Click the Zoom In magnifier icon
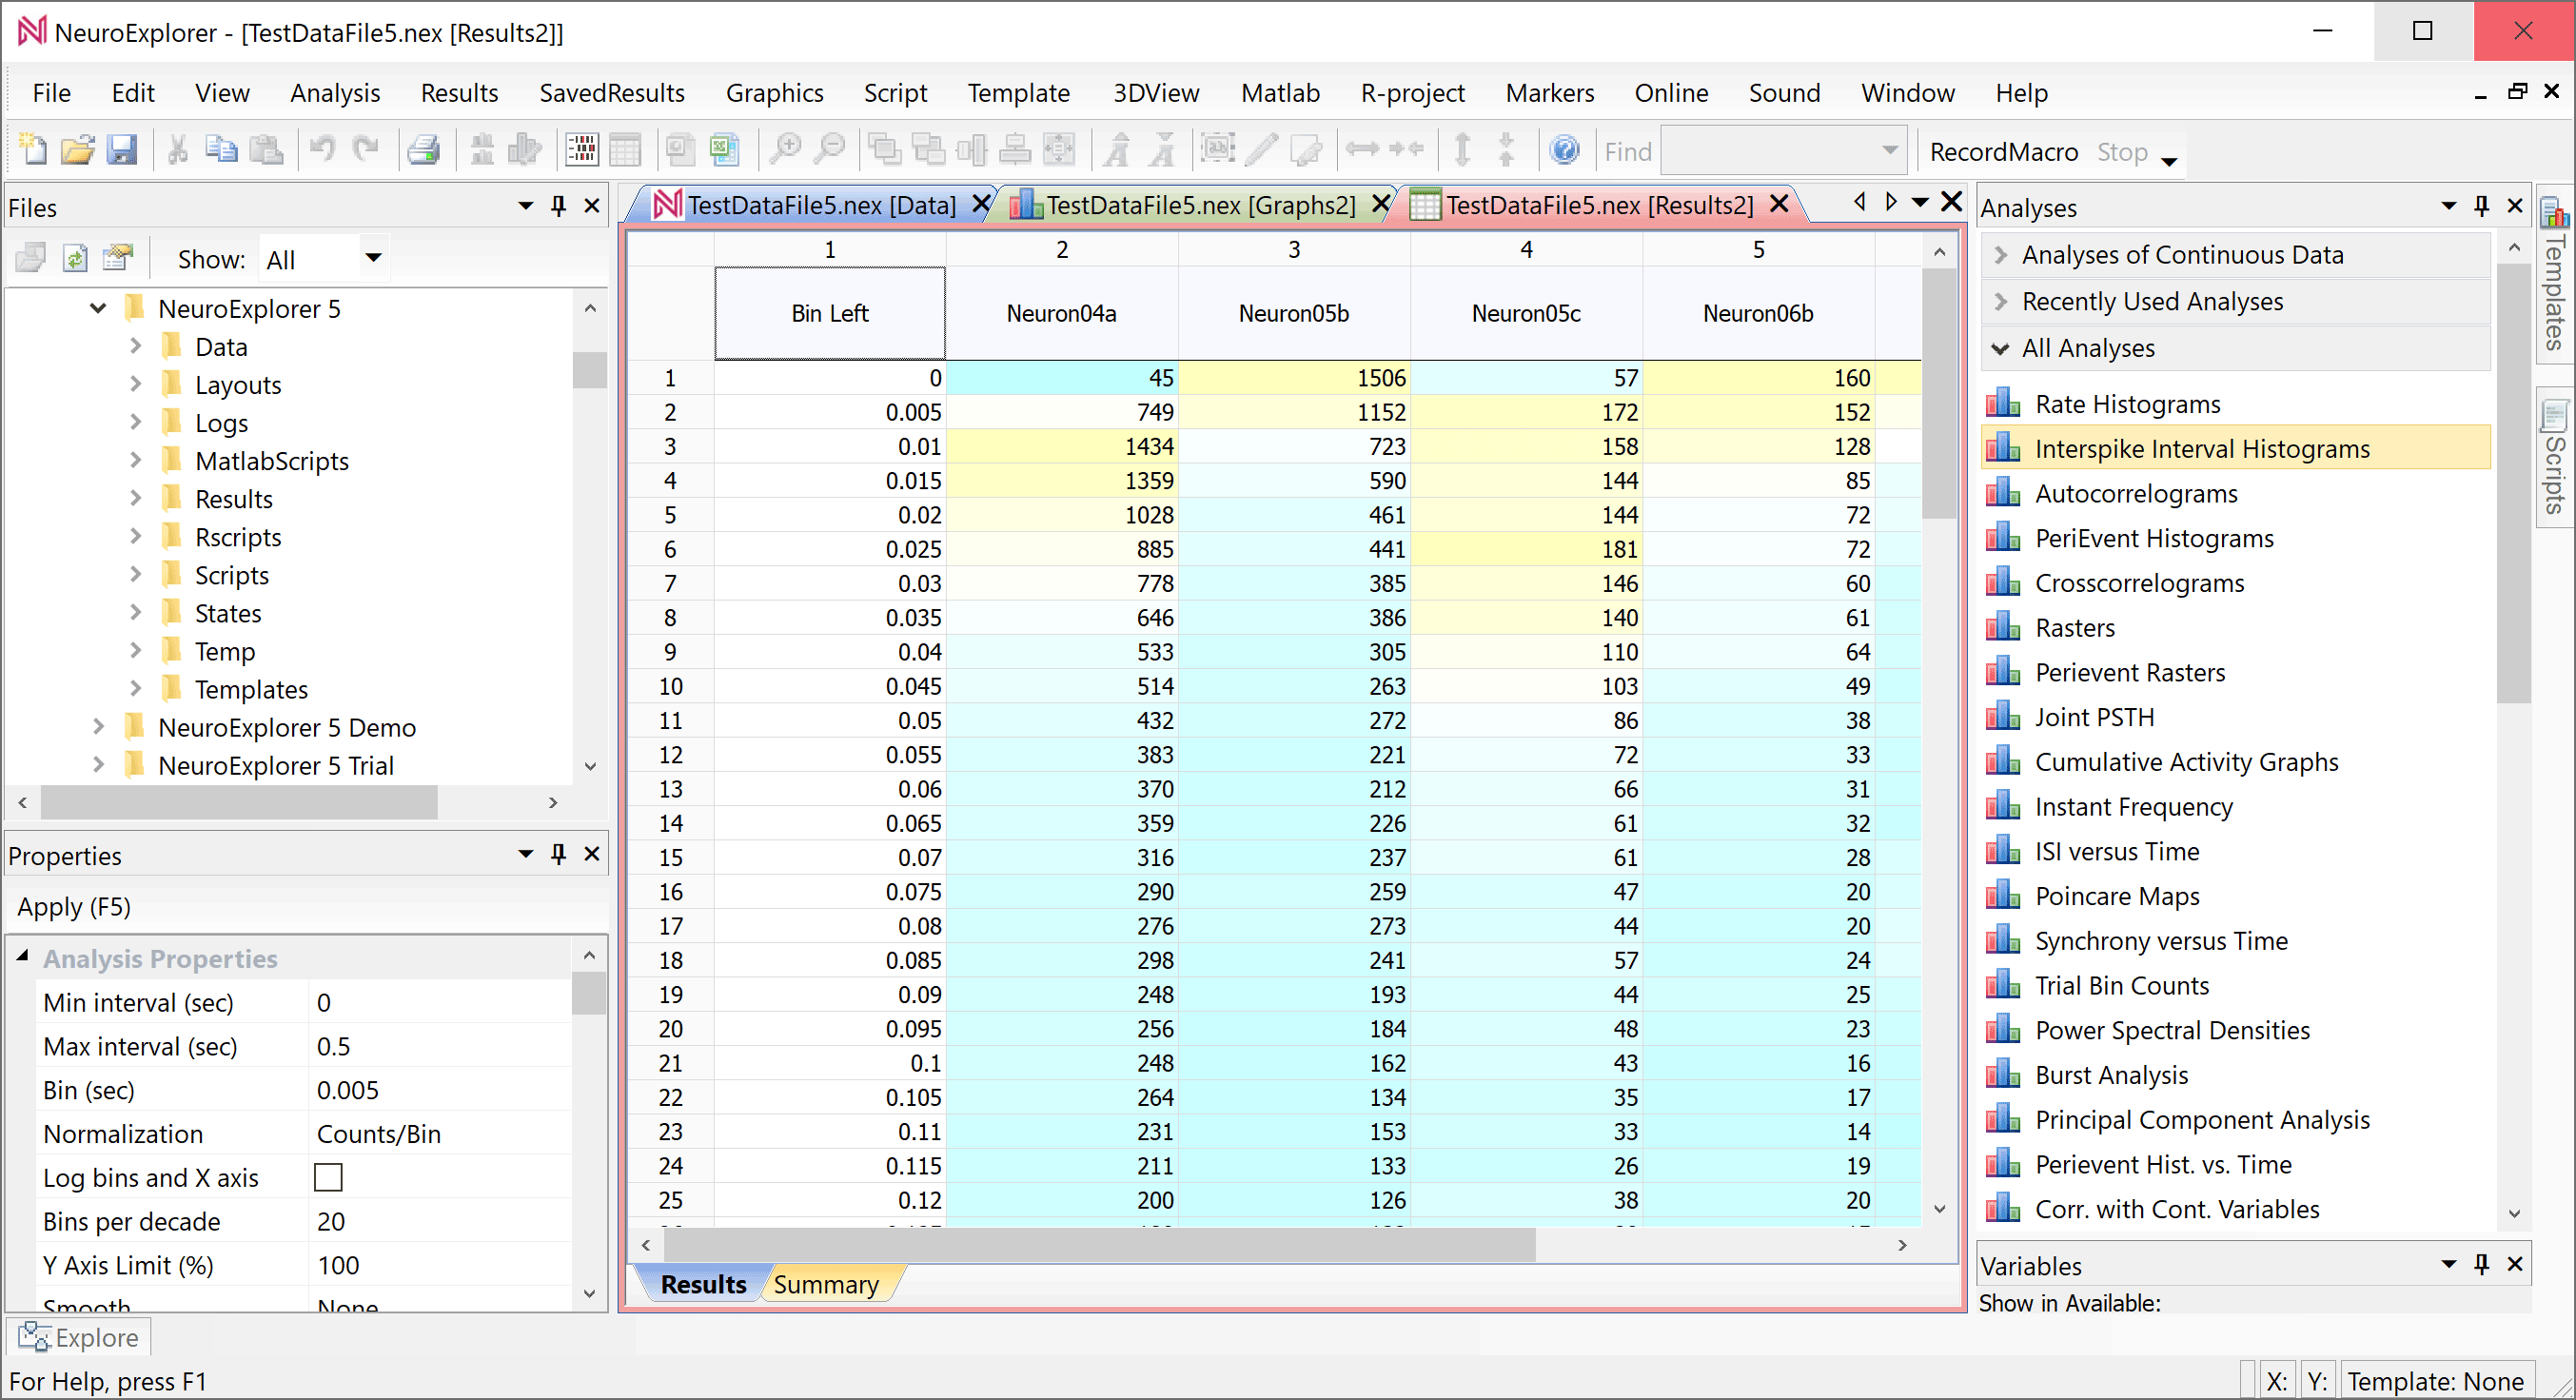Image resolution: width=2576 pixels, height=1400 pixels. pyautogui.click(x=786, y=150)
